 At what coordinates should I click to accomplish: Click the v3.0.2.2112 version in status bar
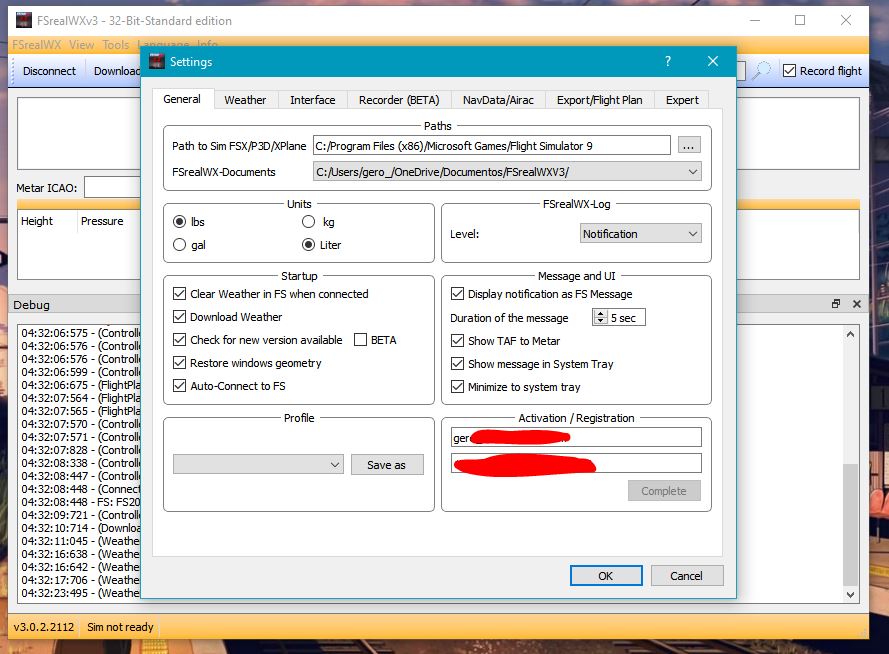point(44,627)
